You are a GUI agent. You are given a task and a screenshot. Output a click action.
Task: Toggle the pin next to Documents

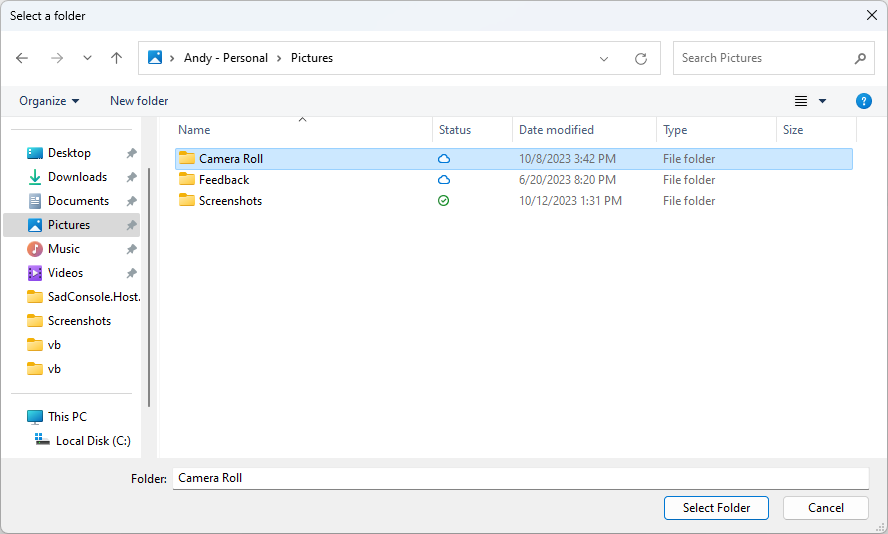pos(131,201)
